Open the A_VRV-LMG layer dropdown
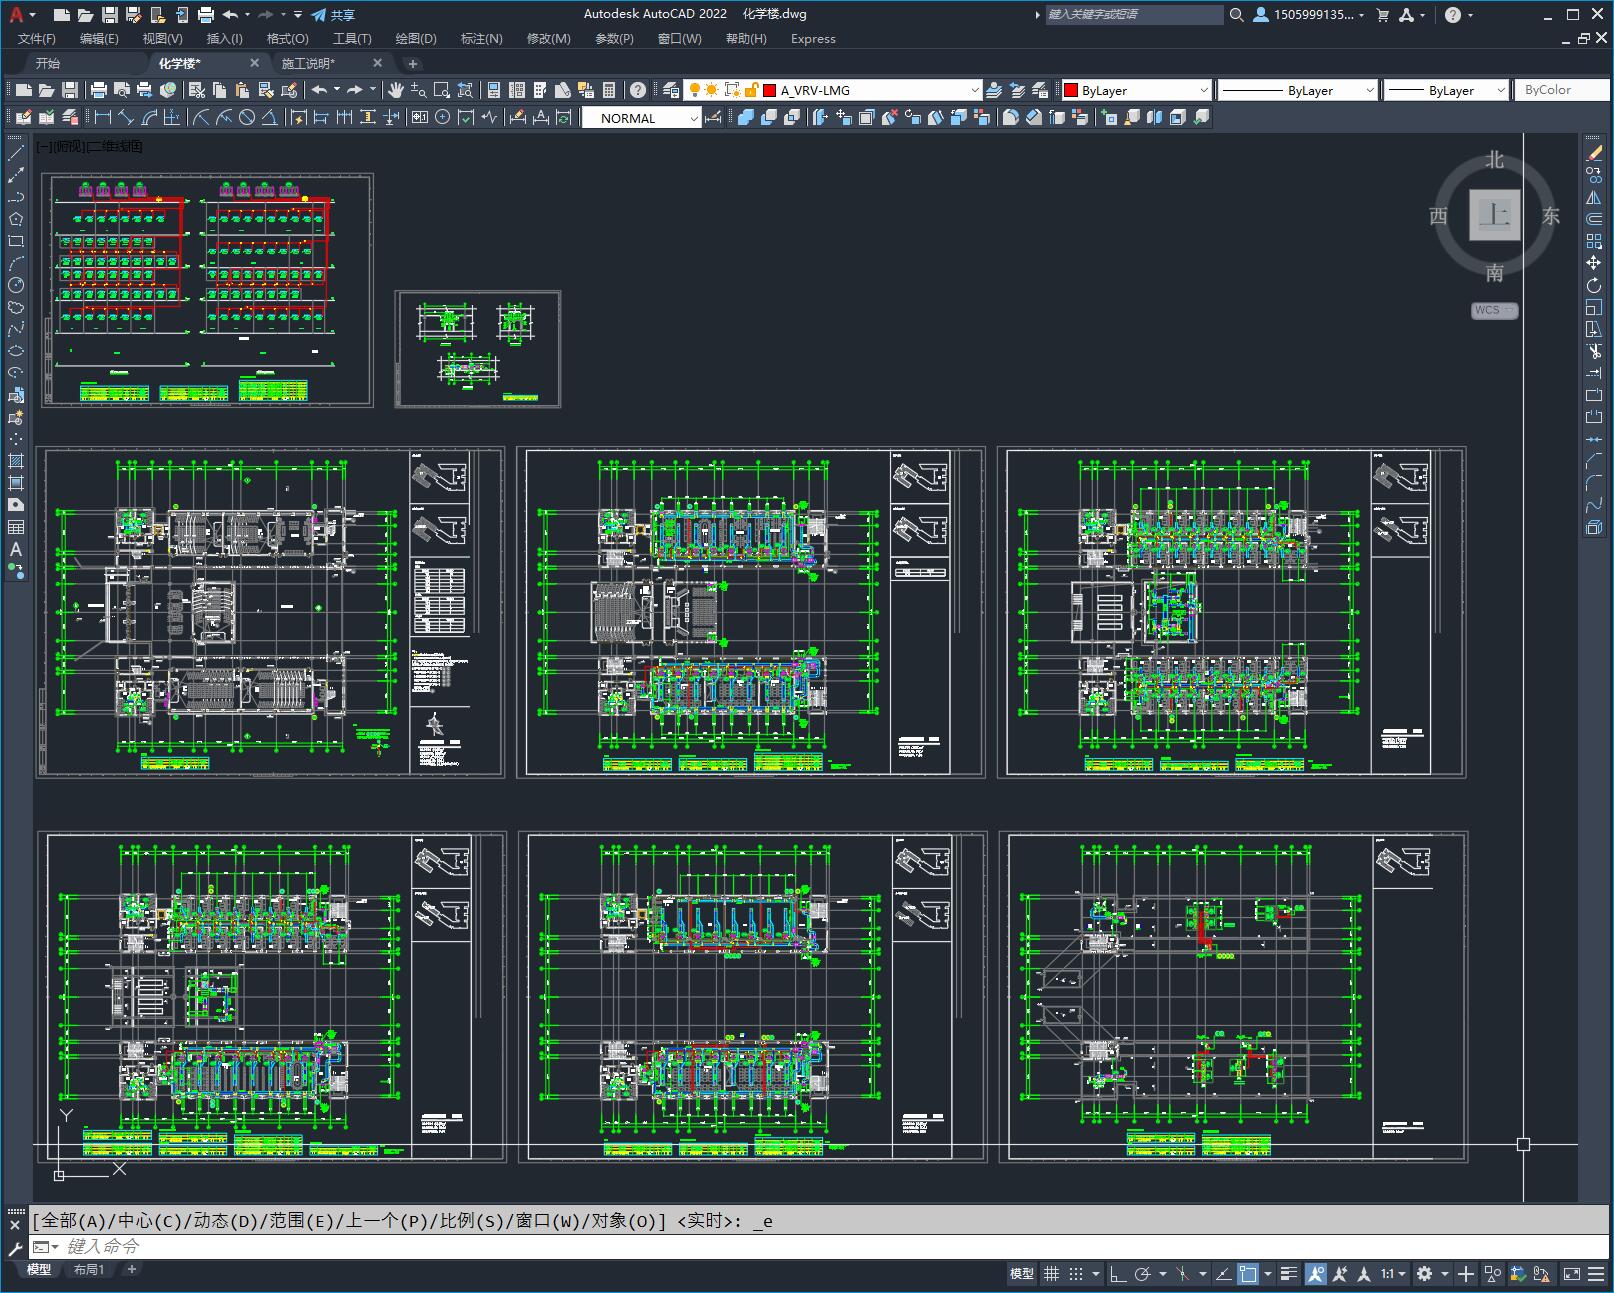Screen dimensions: 1614x1293 [x=834, y=90]
